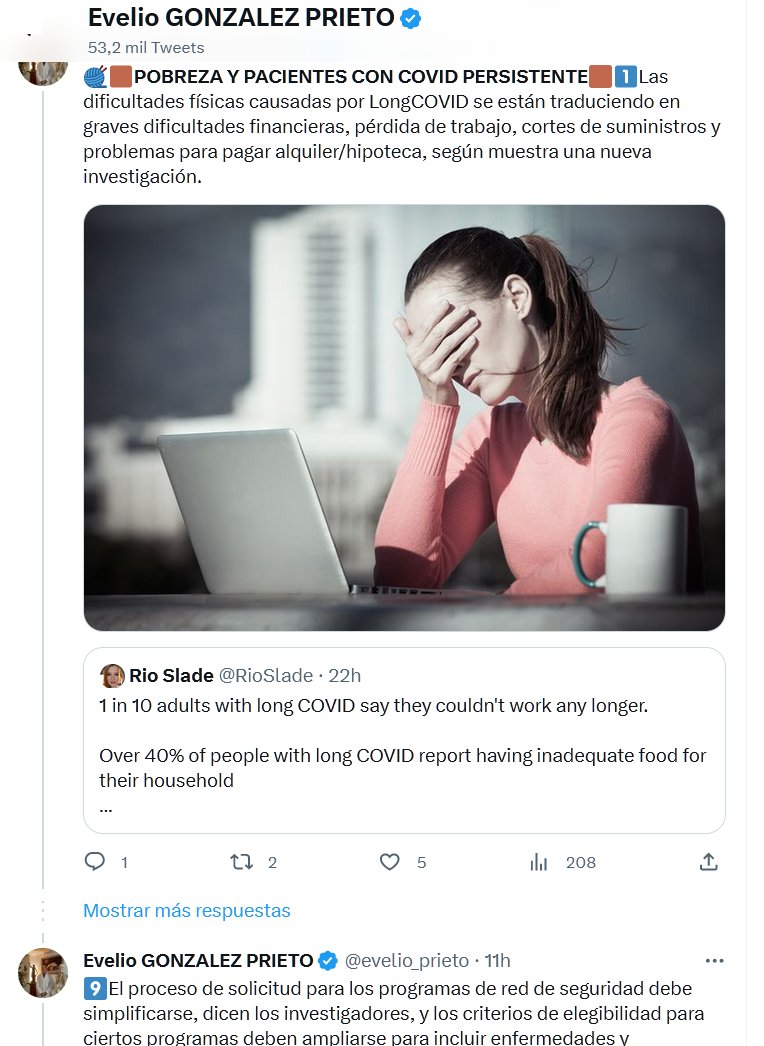Expand thread with Mostrar más respuestas
Screen dimensions: 764x1046
click(187, 910)
